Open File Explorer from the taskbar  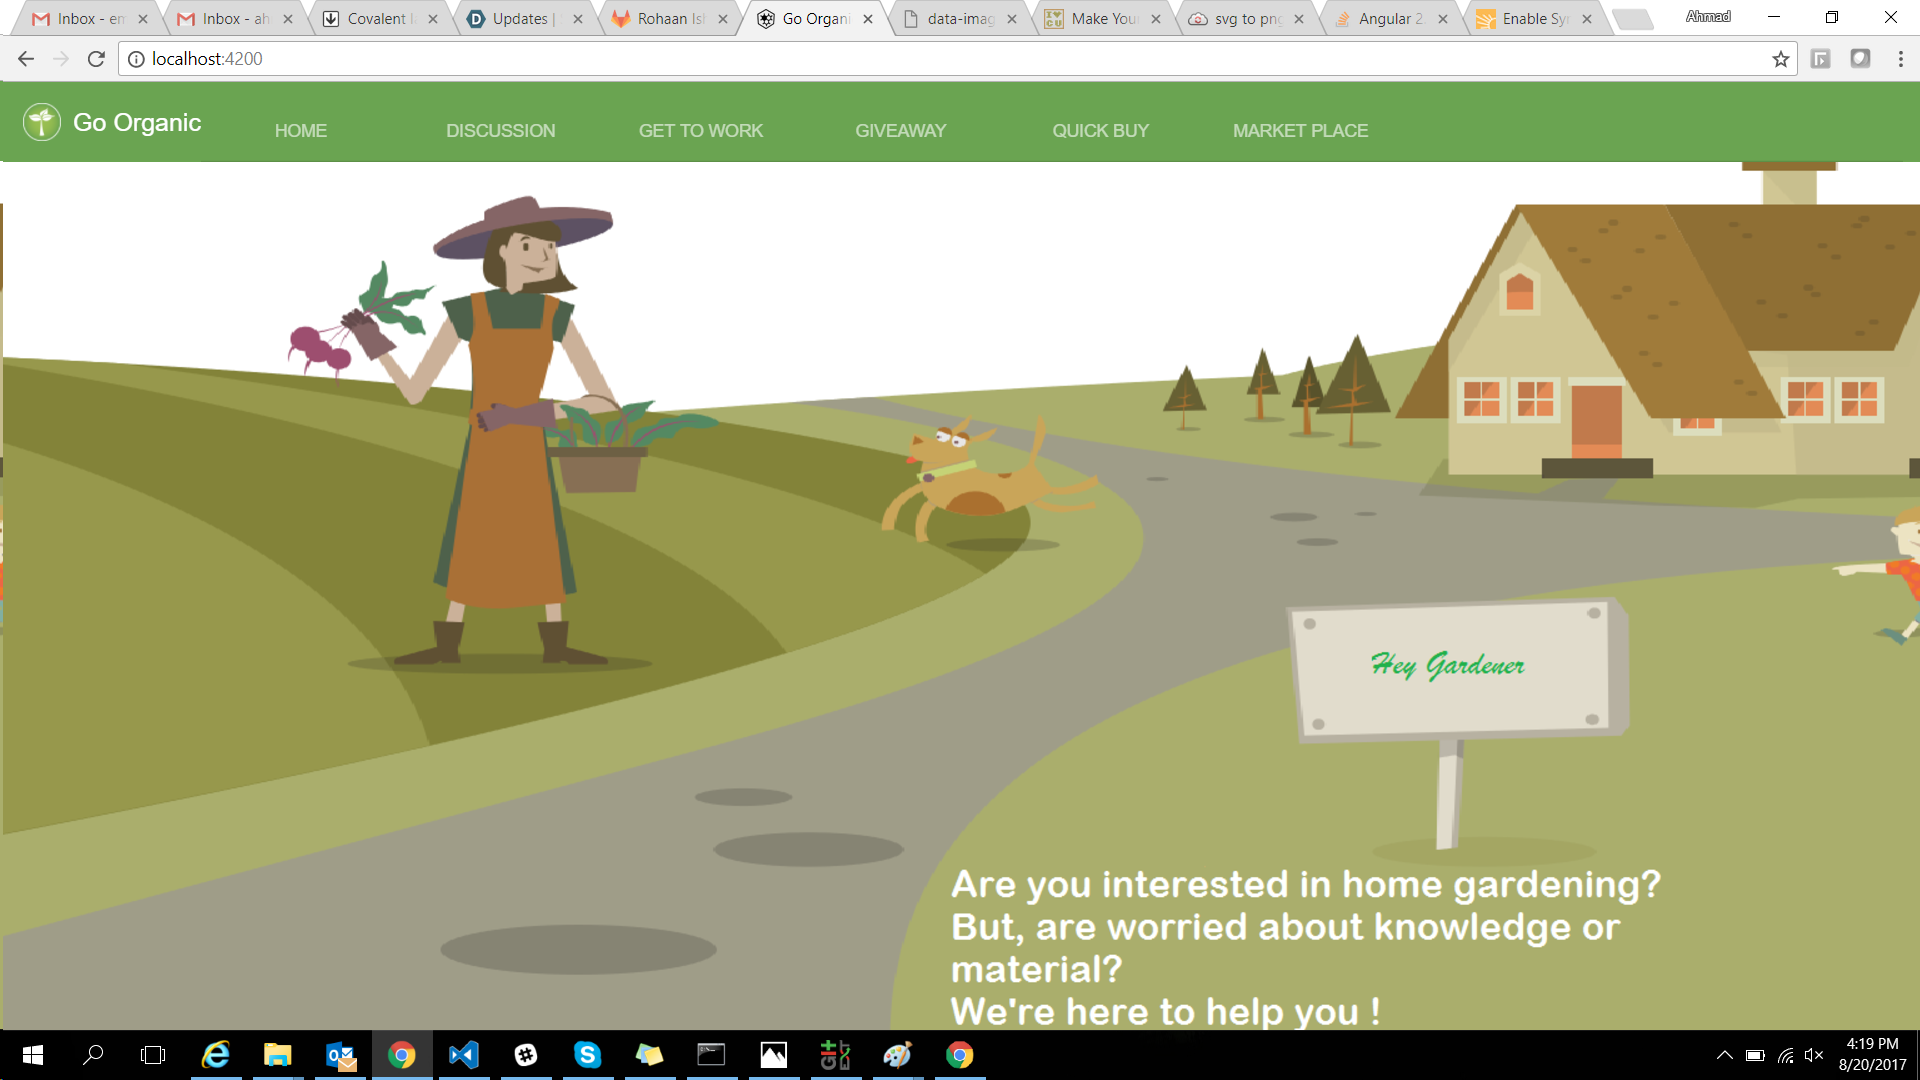coord(277,1055)
